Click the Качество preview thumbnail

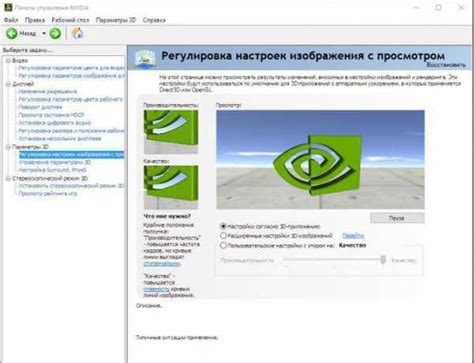pyautogui.click(x=171, y=187)
